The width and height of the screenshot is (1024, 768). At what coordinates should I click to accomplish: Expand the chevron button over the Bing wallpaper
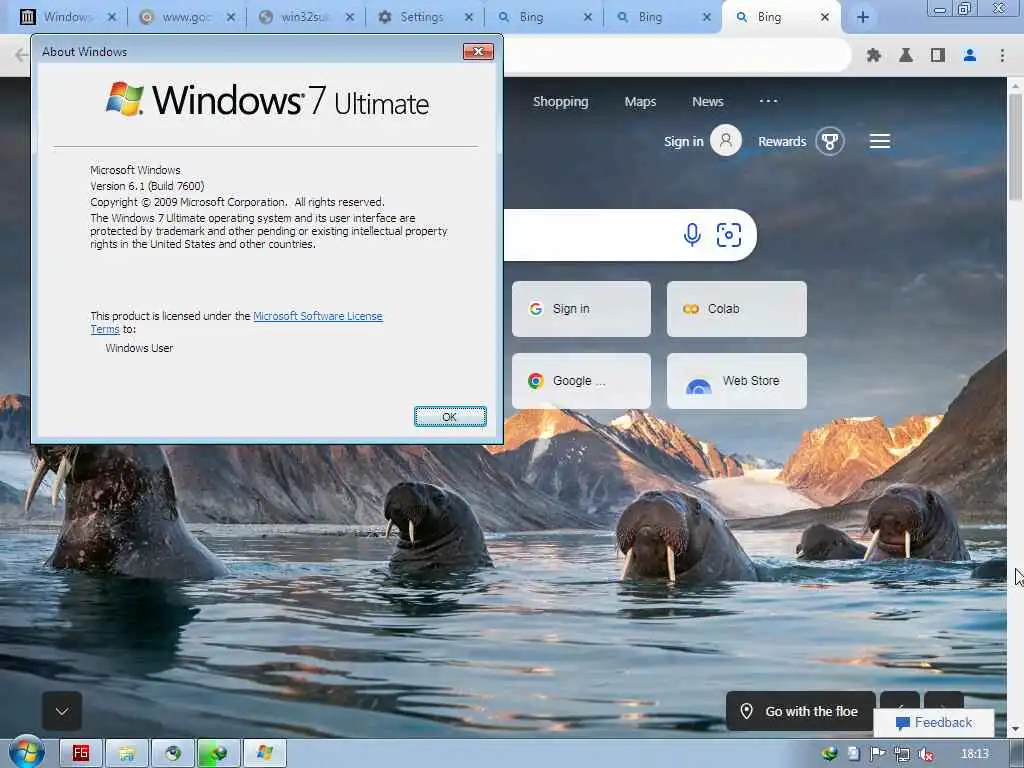point(62,711)
